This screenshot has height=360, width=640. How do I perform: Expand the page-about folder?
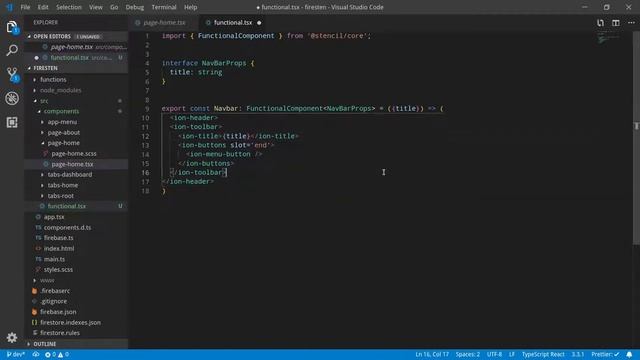64,133
